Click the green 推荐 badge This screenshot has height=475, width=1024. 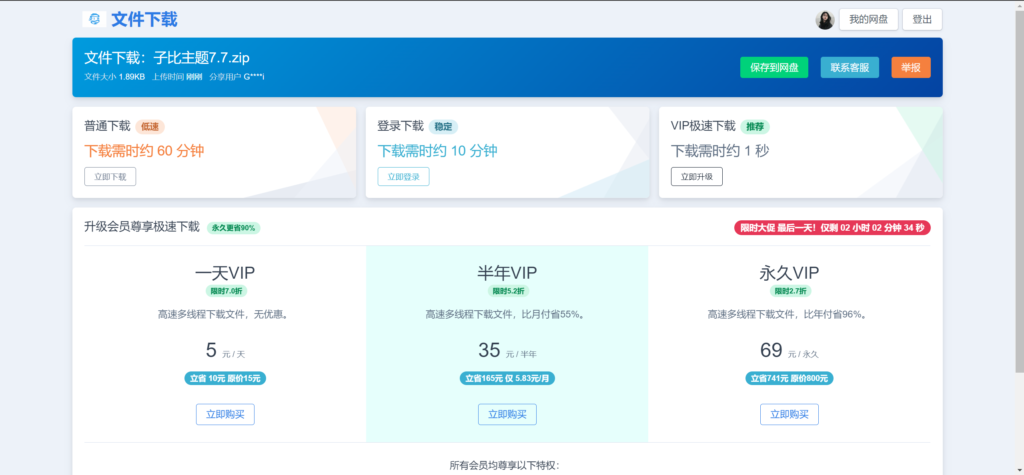[755, 127]
